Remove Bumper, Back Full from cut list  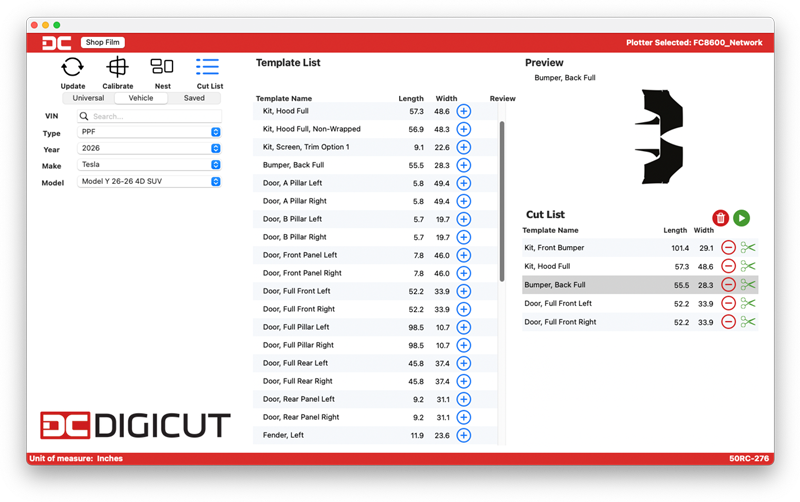pyautogui.click(x=728, y=285)
